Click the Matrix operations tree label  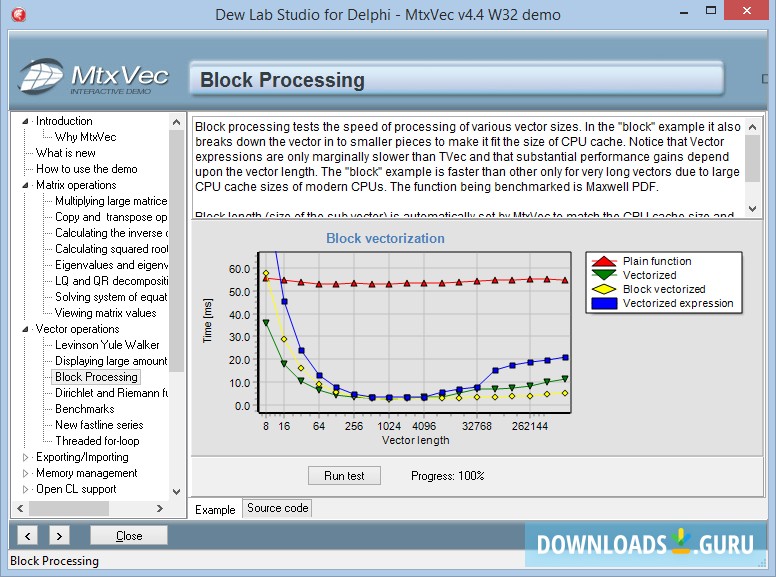(x=76, y=185)
